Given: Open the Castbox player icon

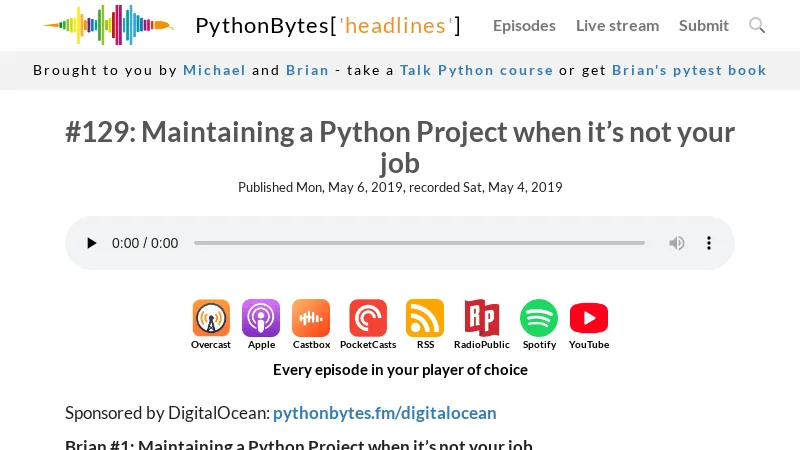Looking at the screenshot, I should tap(311, 319).
